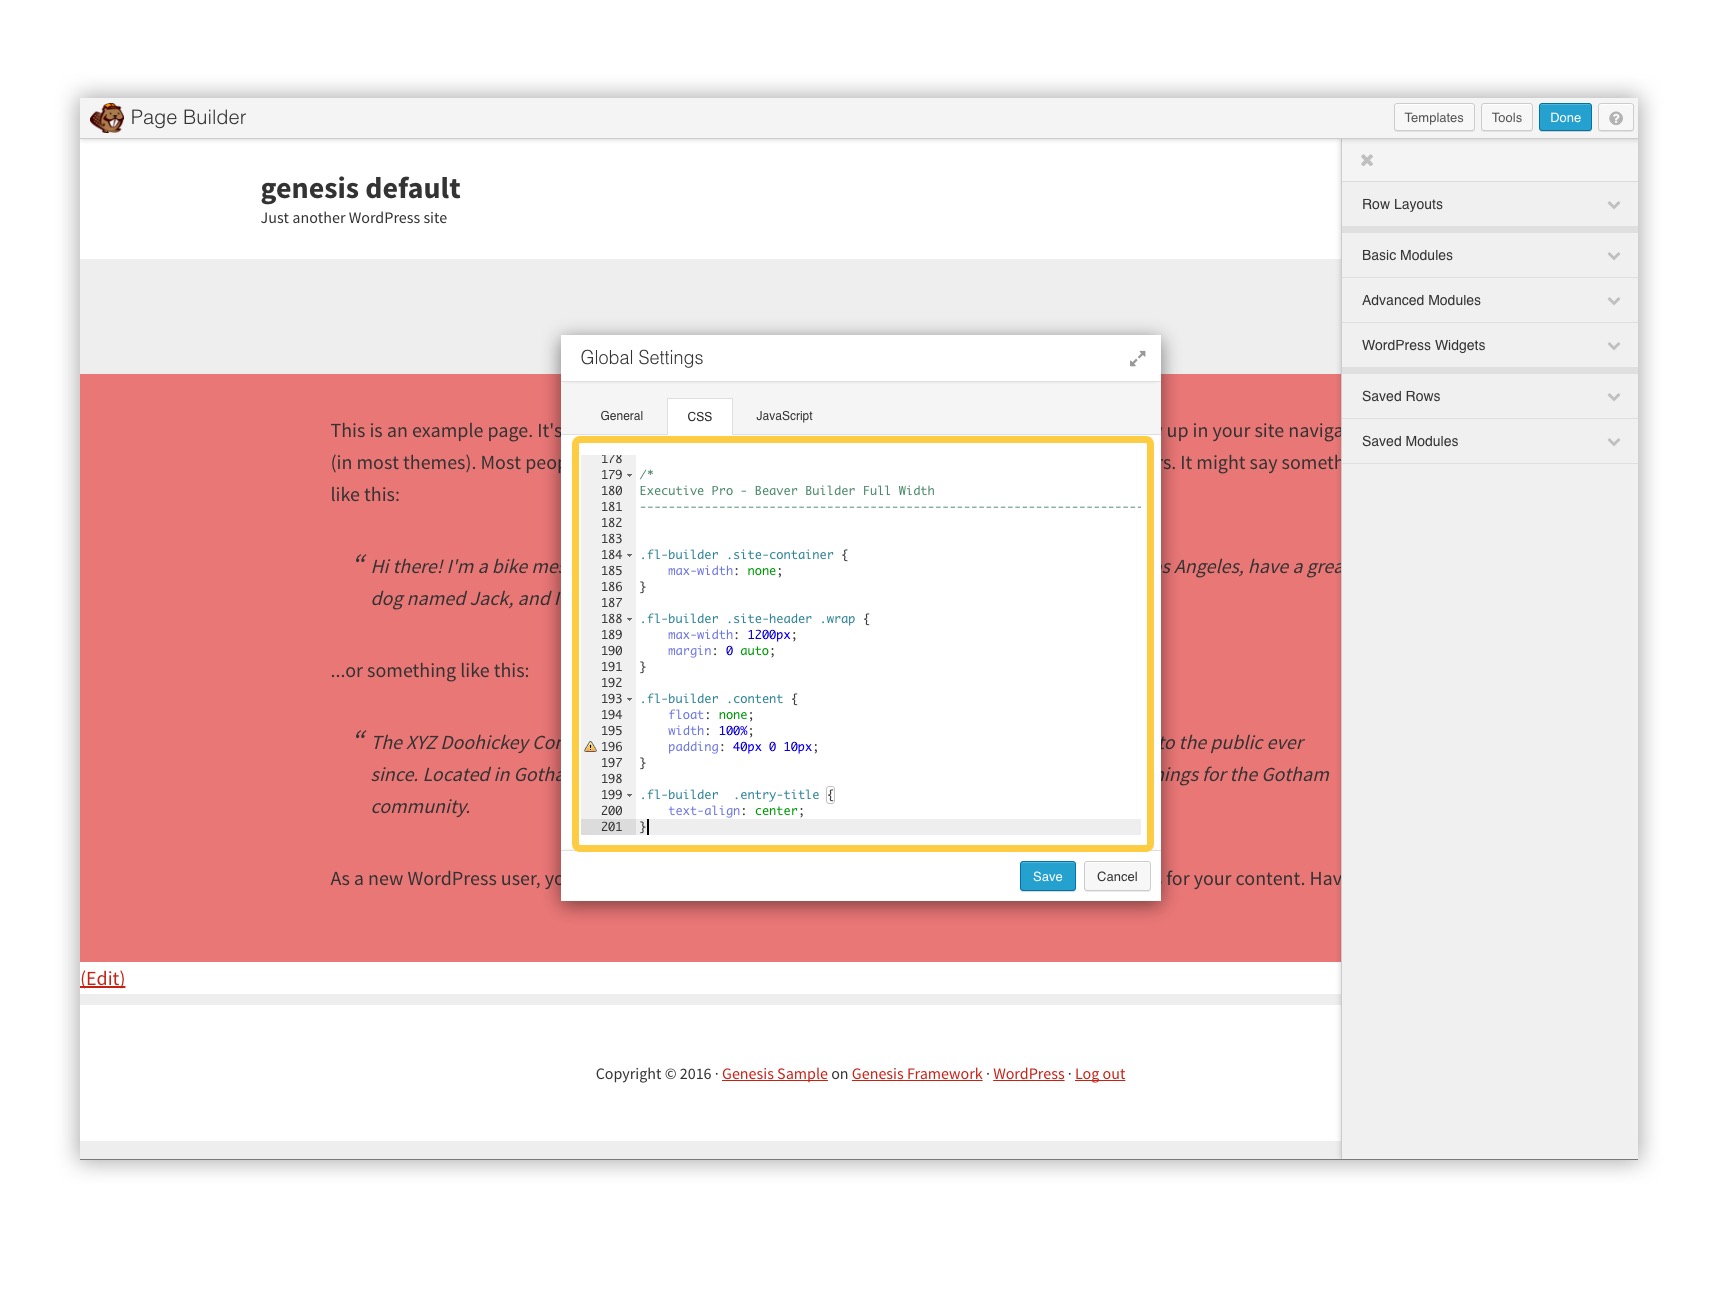This screenshot has height=1300, width=1717.
Task: Switch to the General tab
Action: (622, 416)
